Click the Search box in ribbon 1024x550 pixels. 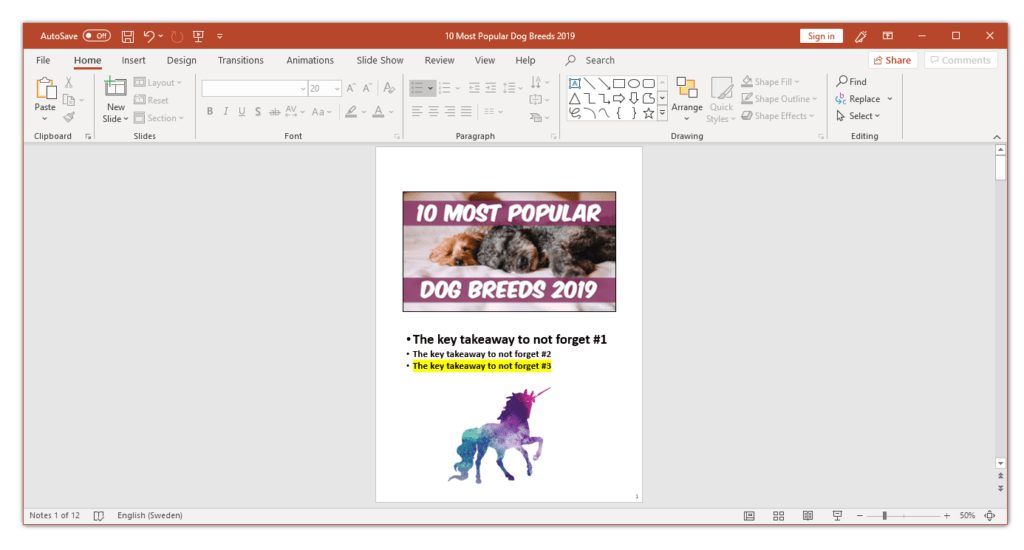click(590, 60)
